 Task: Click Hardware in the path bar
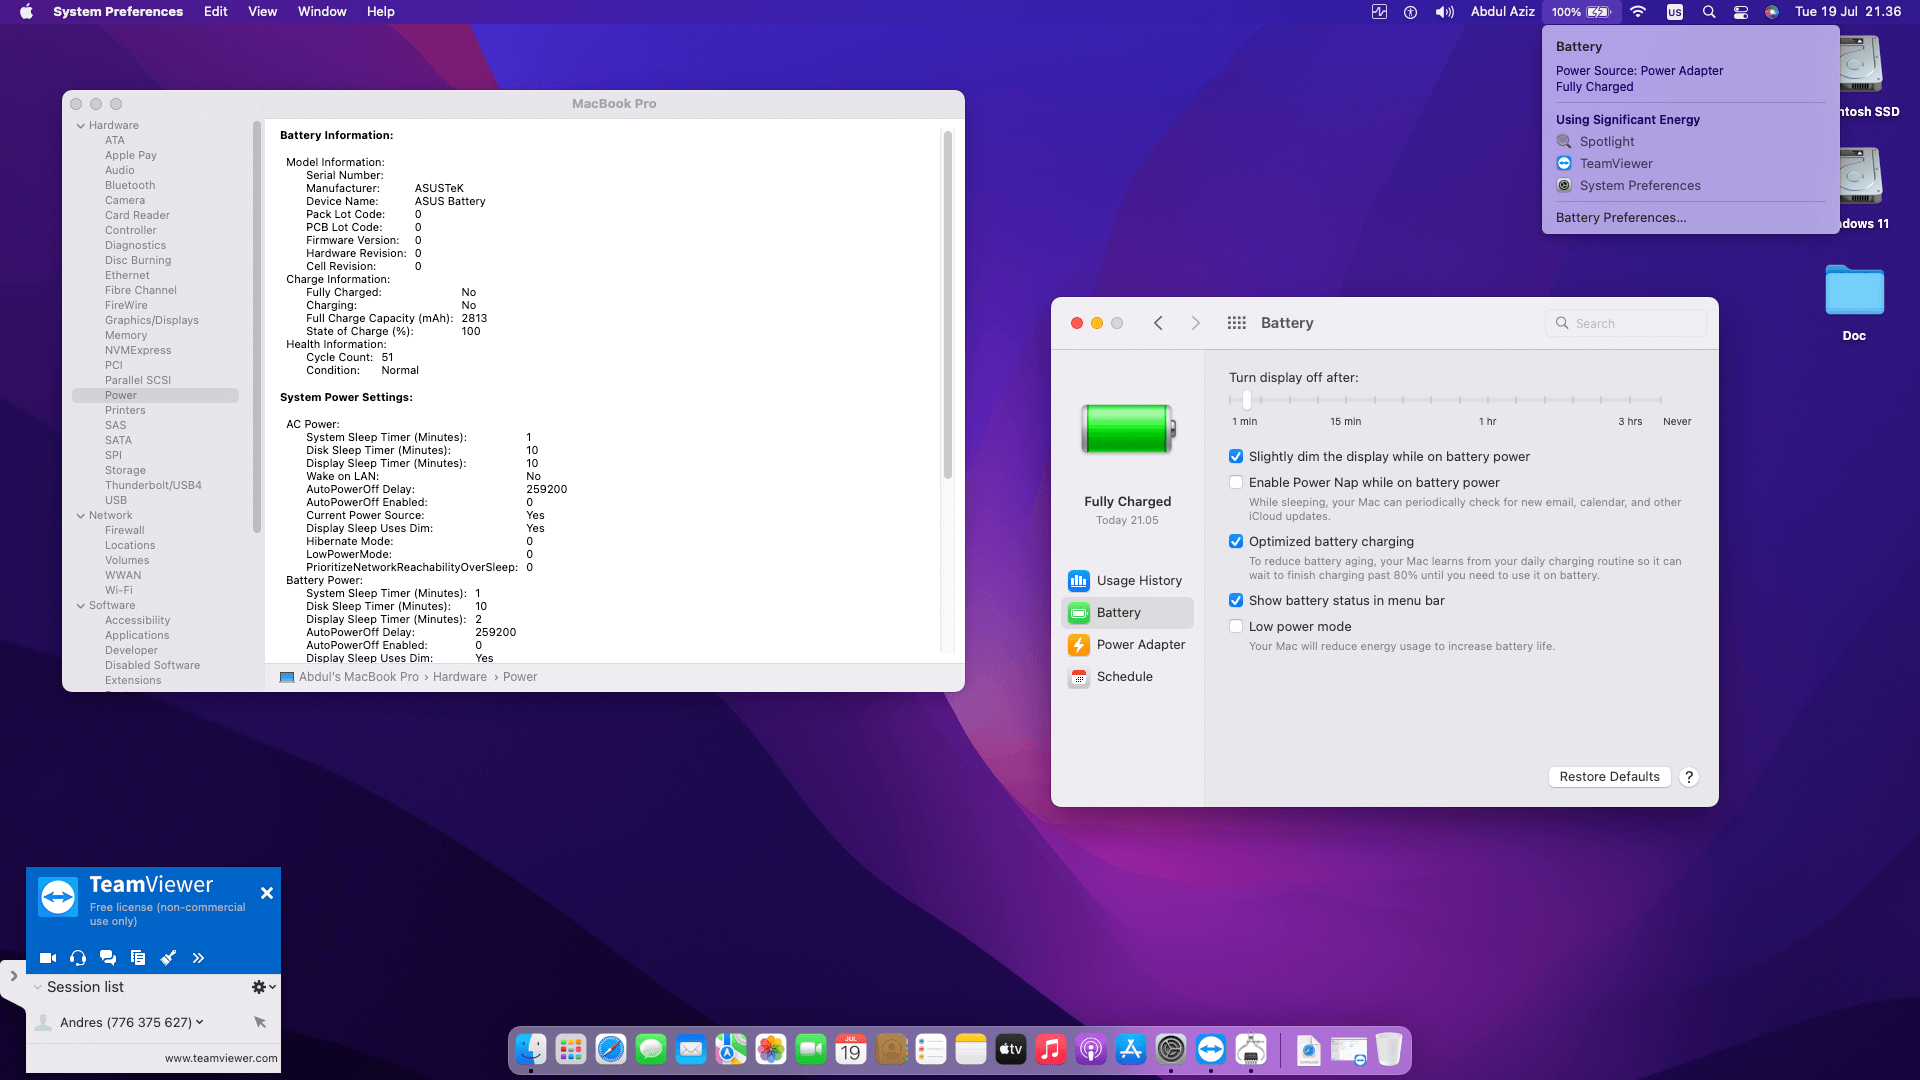coord(460,677)
